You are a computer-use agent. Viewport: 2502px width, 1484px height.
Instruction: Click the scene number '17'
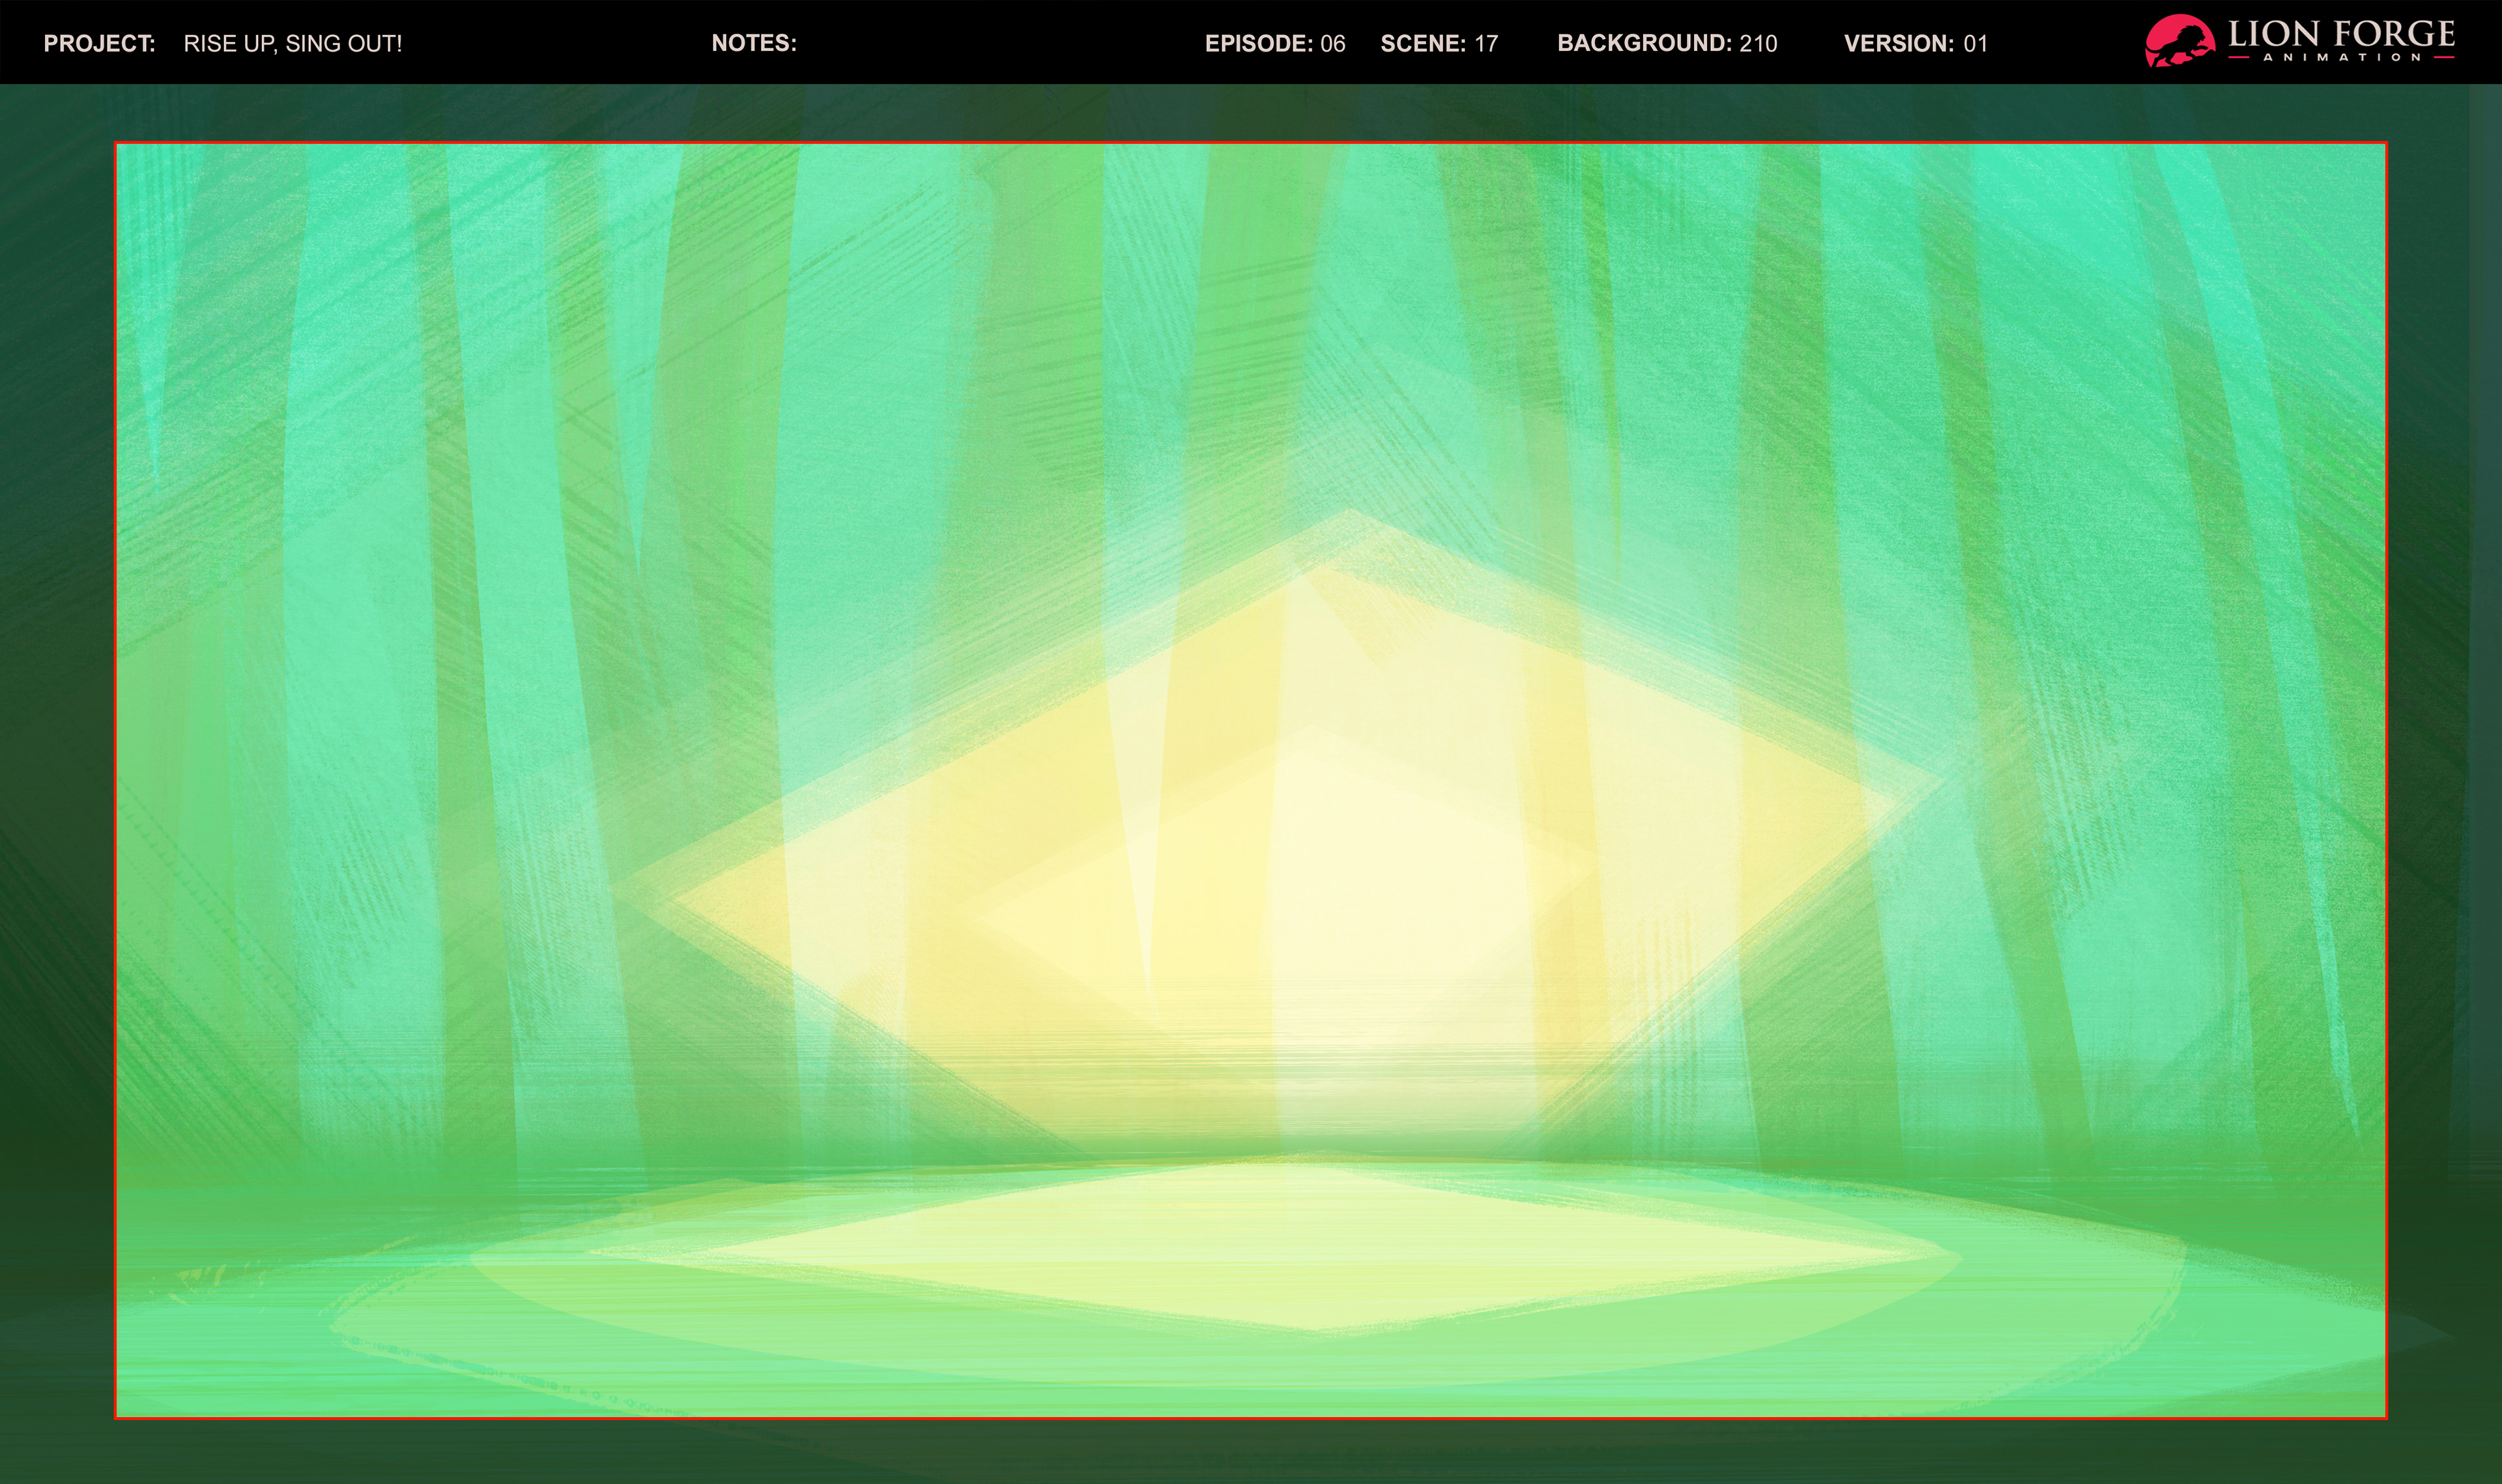(x=1486, y=44)
